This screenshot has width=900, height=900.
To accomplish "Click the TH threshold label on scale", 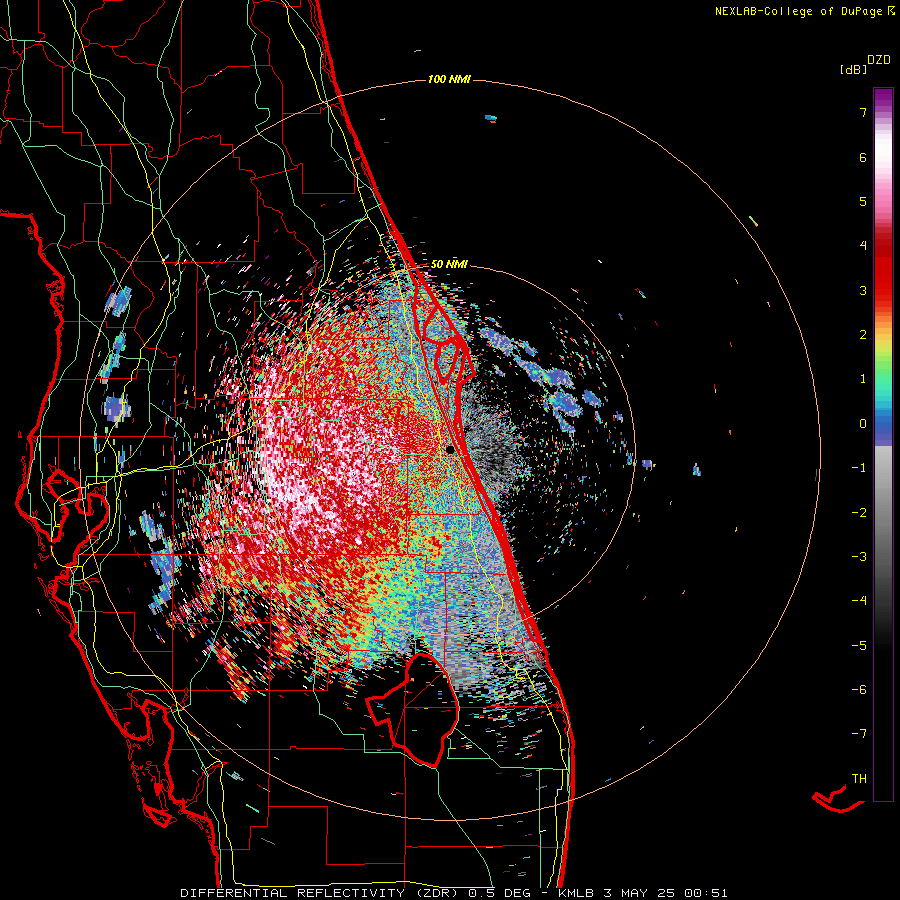I will [859, 778].
